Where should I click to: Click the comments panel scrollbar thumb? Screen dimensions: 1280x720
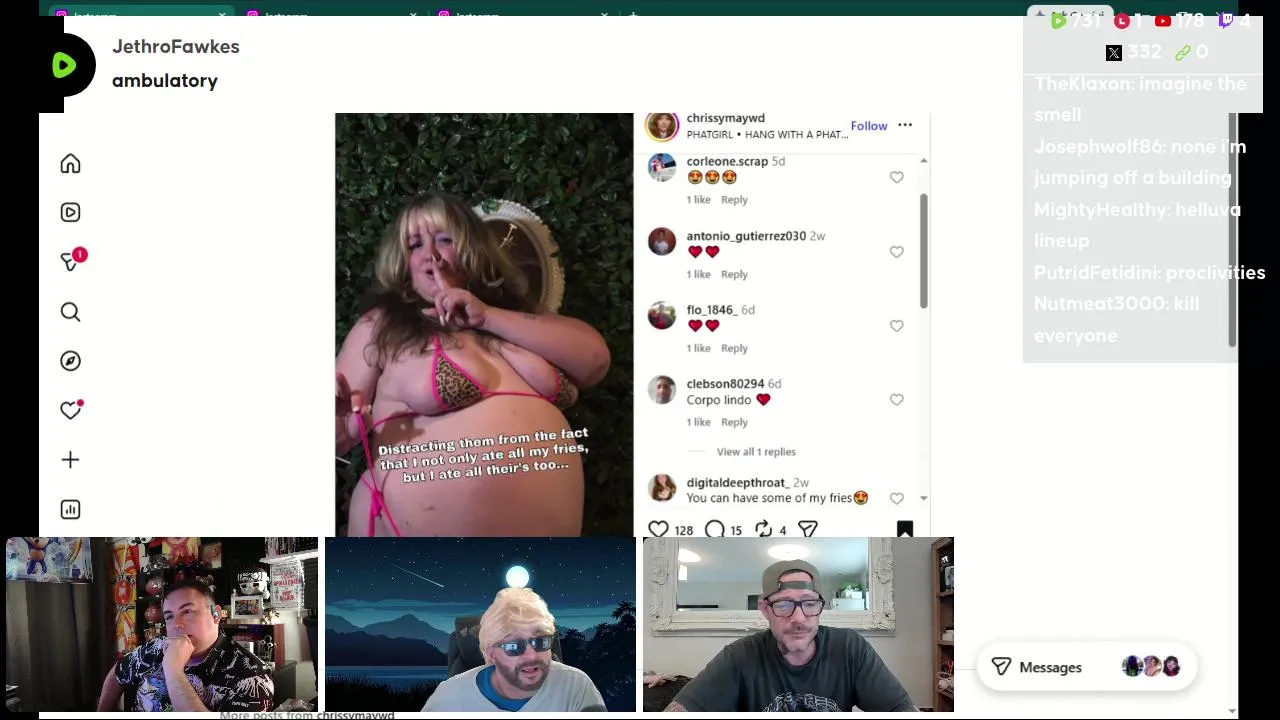tap(923, 250)
